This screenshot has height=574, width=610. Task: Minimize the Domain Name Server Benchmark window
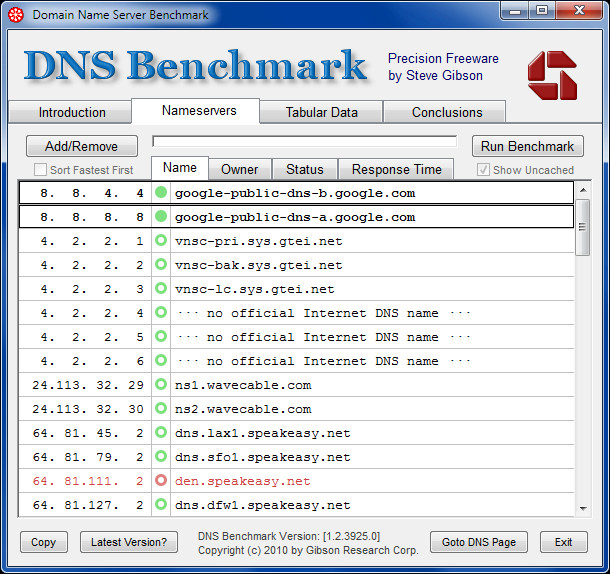(515, 10)
